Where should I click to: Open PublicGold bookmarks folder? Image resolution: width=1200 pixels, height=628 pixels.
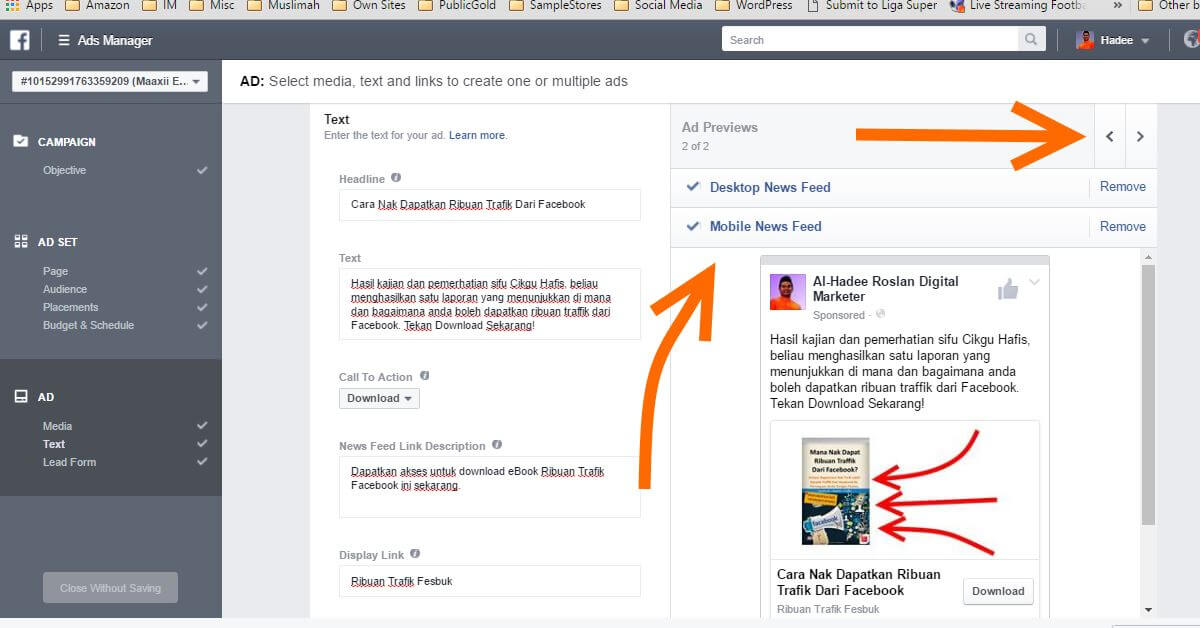[457, 5]
